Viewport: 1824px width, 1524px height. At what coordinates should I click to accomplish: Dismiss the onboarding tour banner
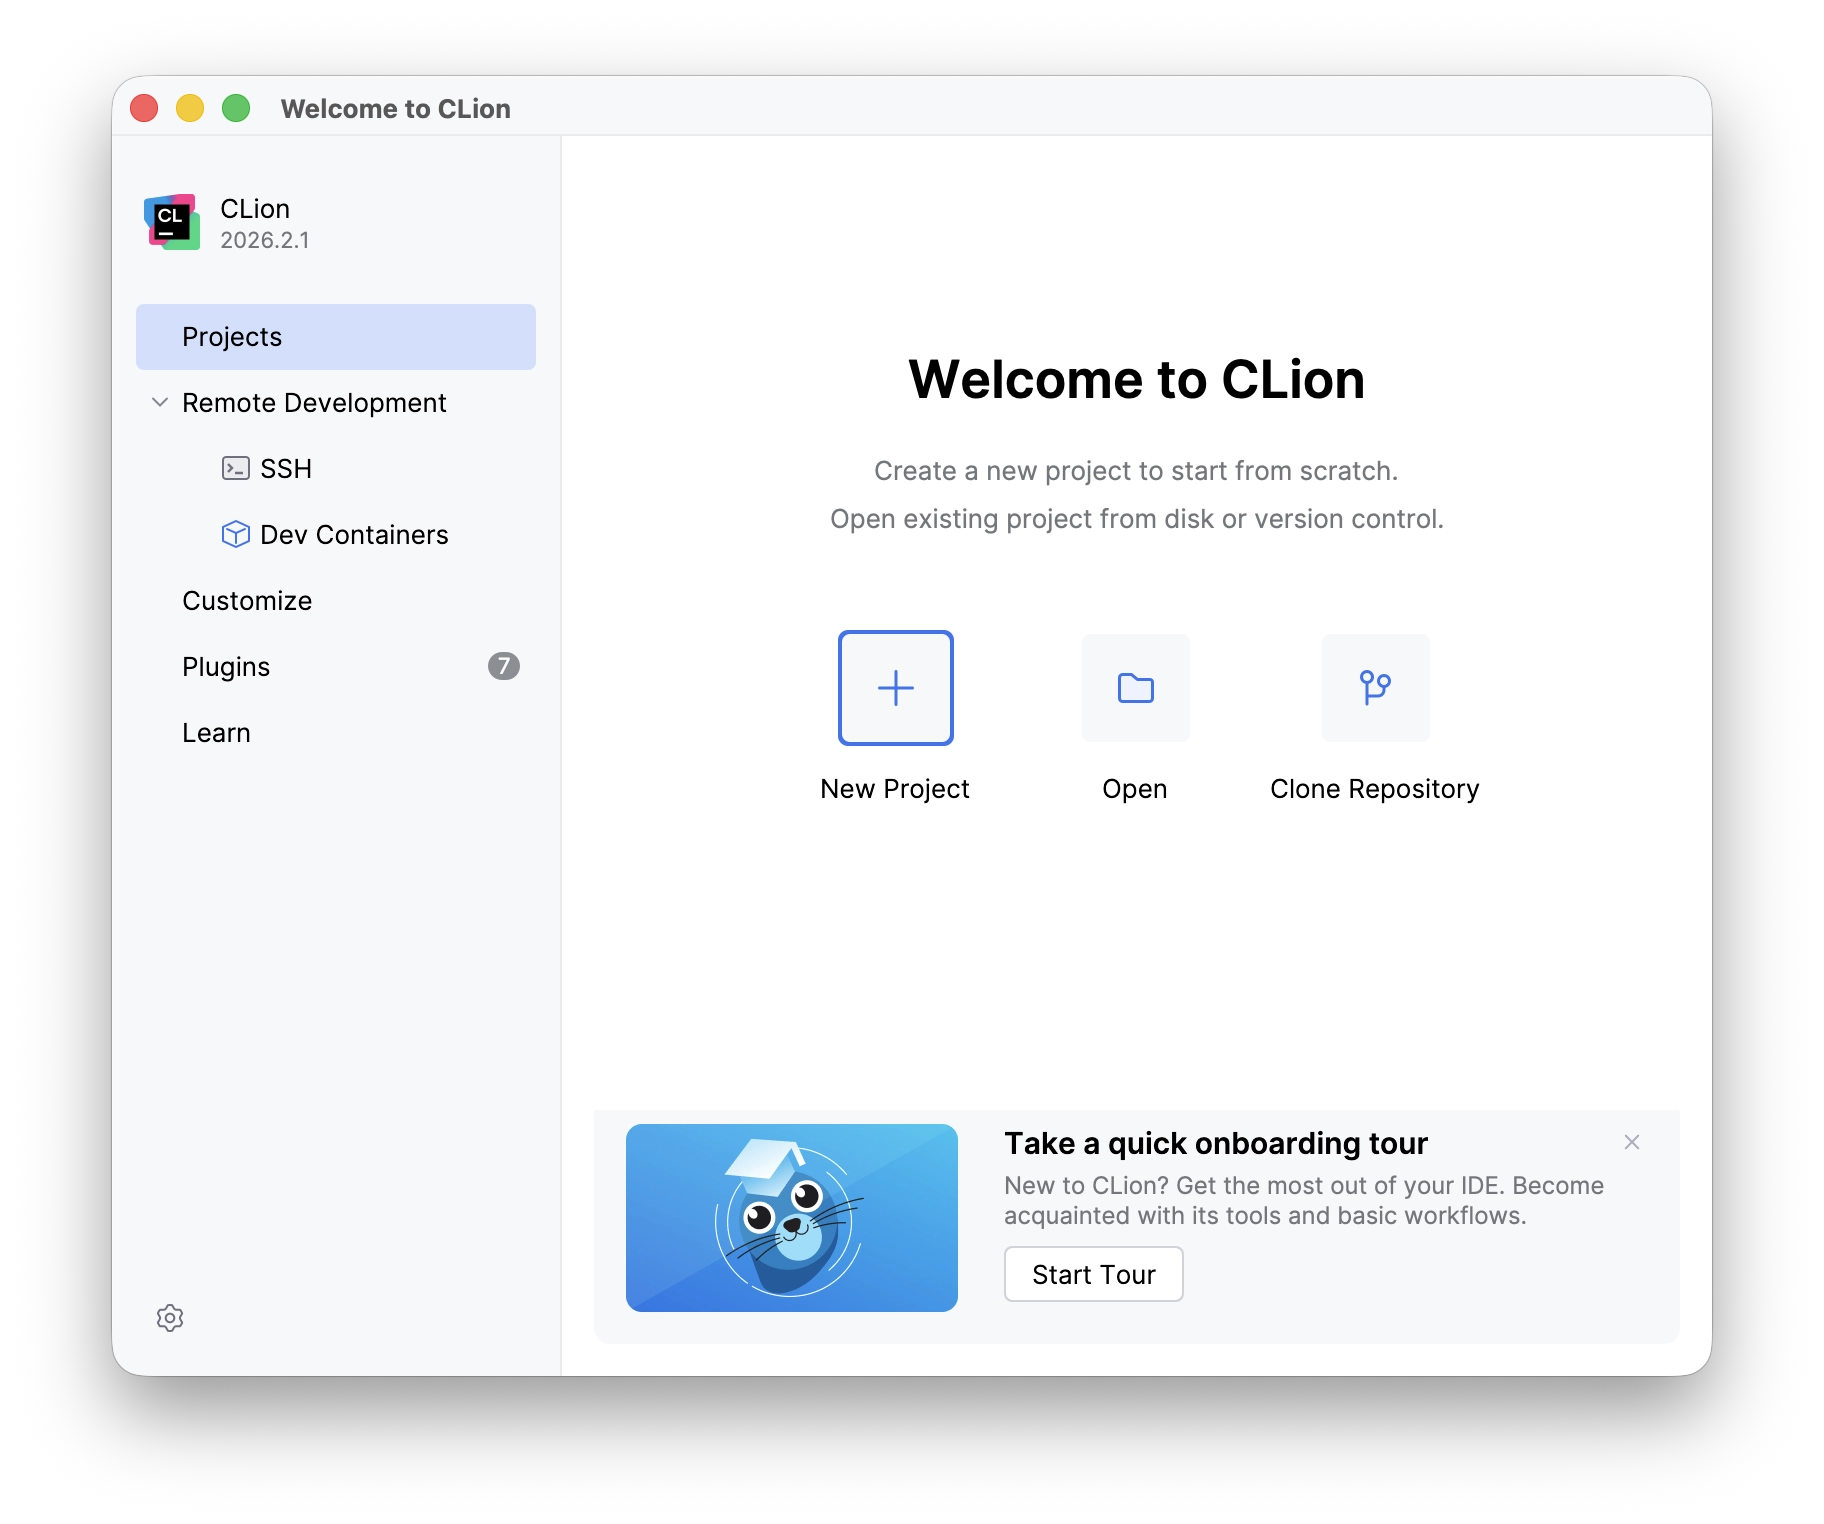click(1632, 1142)
